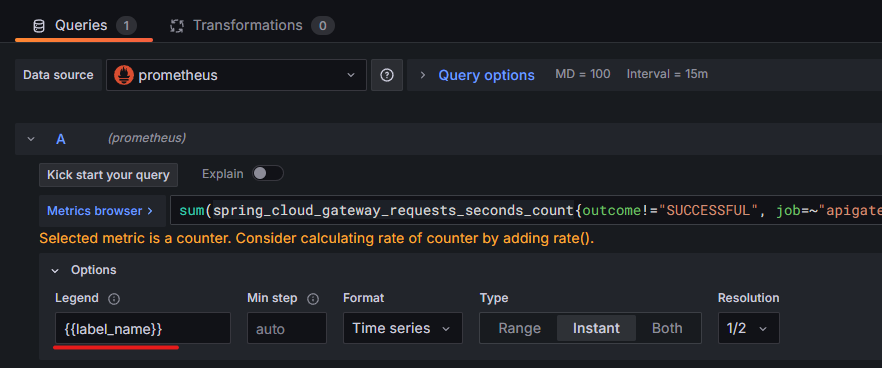The height and width of the screenshot is (368, 882).
Task: Click the Min step info icon
Action: tap(313, 299)
